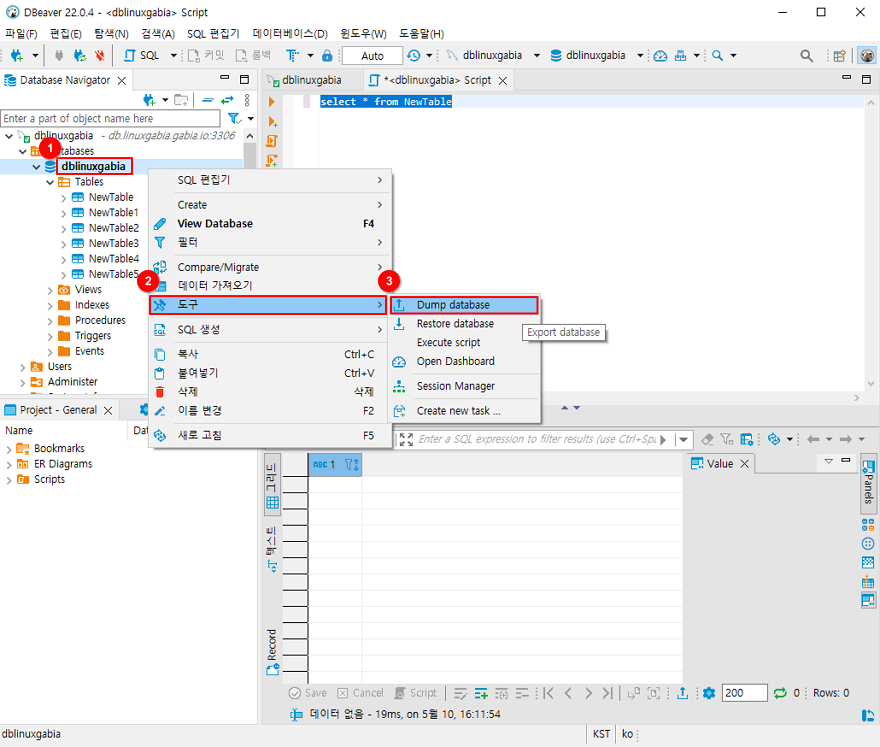
Task: Click DBeaver perspective icon at far right
Action: click(x=867, y=56)
